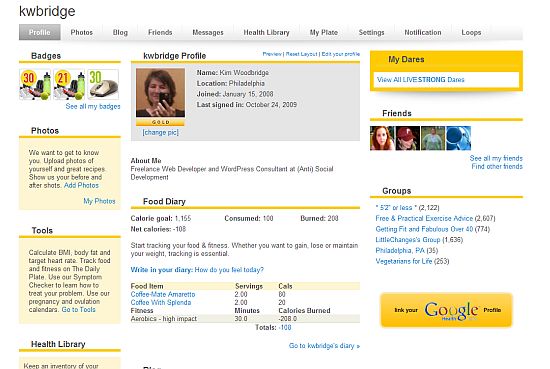The height and width of the screenshot is (369, 550).
Task: Click the Servings column header
Action: pos(249,286)
